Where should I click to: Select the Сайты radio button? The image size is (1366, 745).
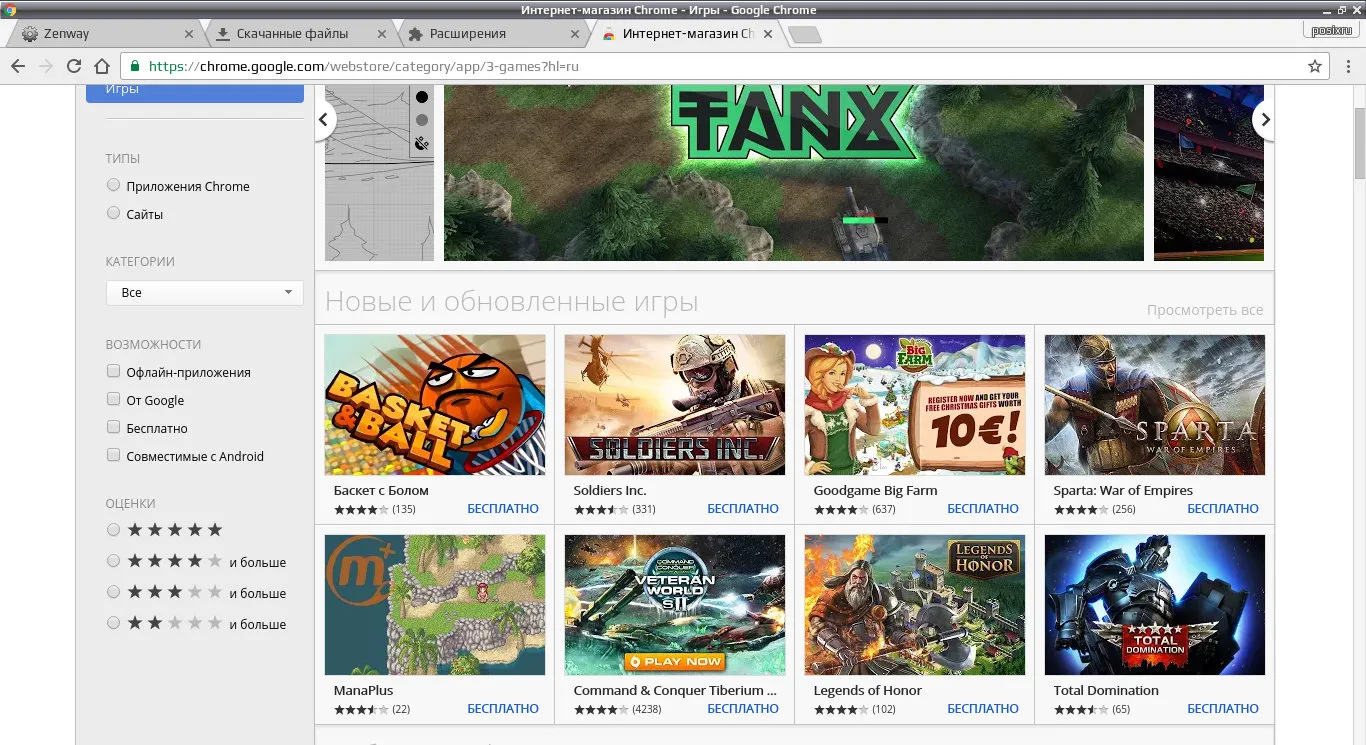tap(113, 213)
